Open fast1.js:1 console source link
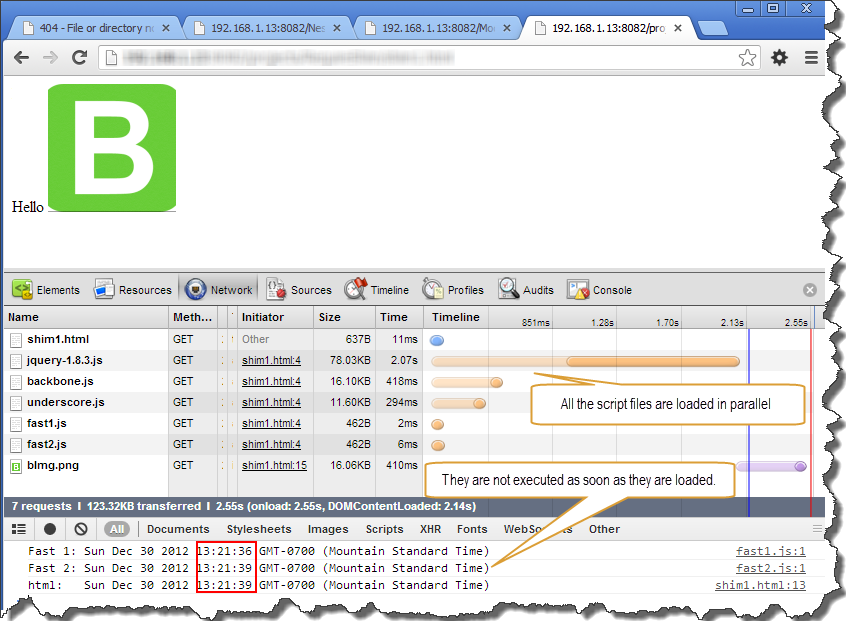 (770, 551)
